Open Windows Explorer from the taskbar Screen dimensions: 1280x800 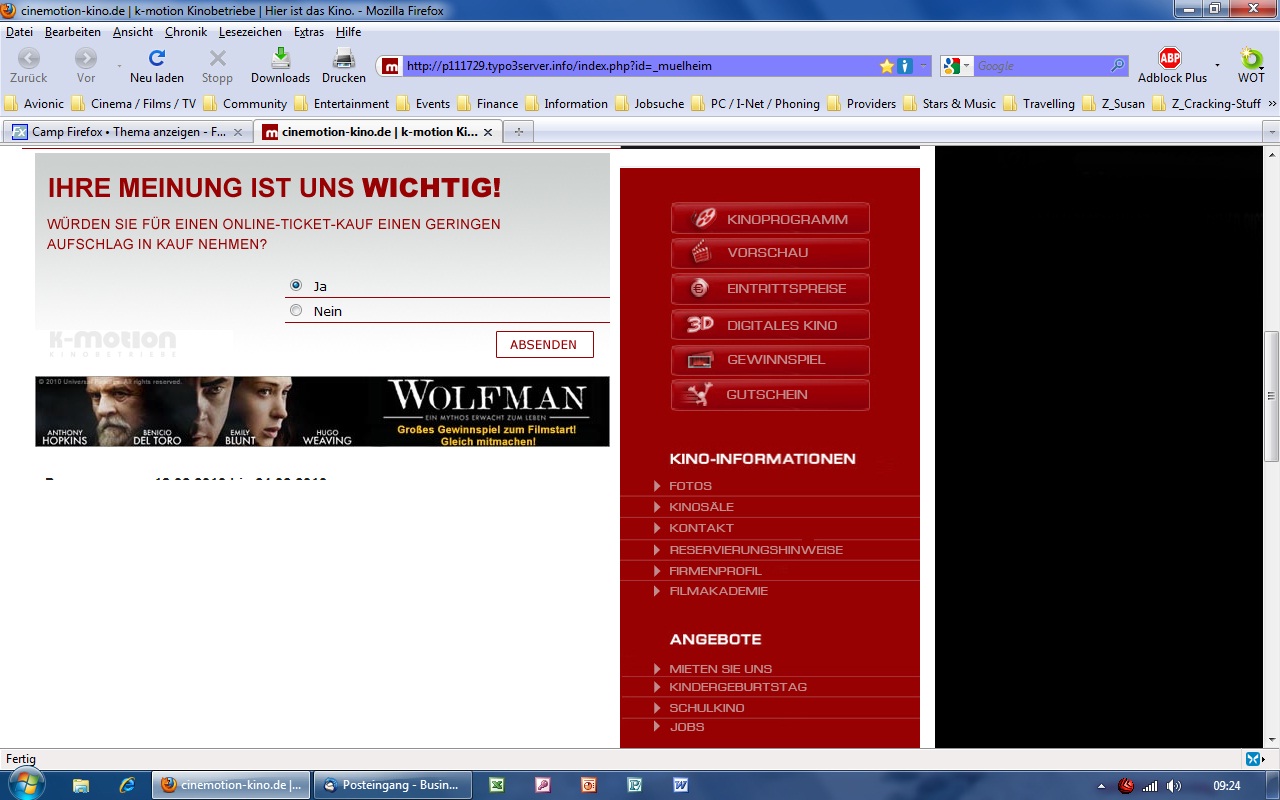coord(81,785)
